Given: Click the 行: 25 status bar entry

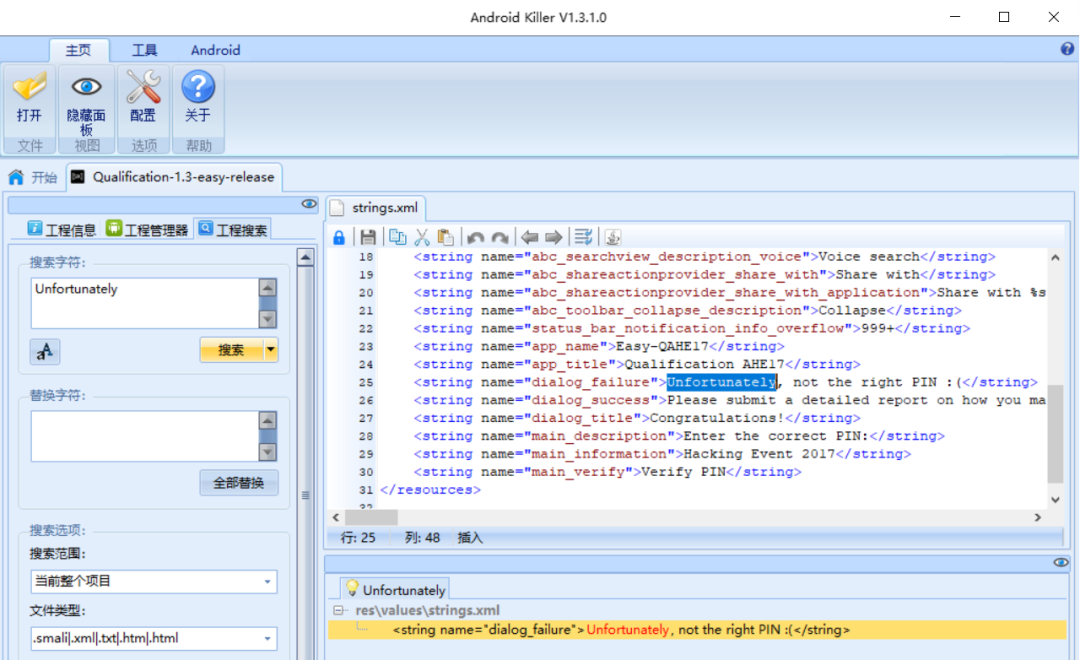Looking at the screenshot, I should (x=358, y=538).
